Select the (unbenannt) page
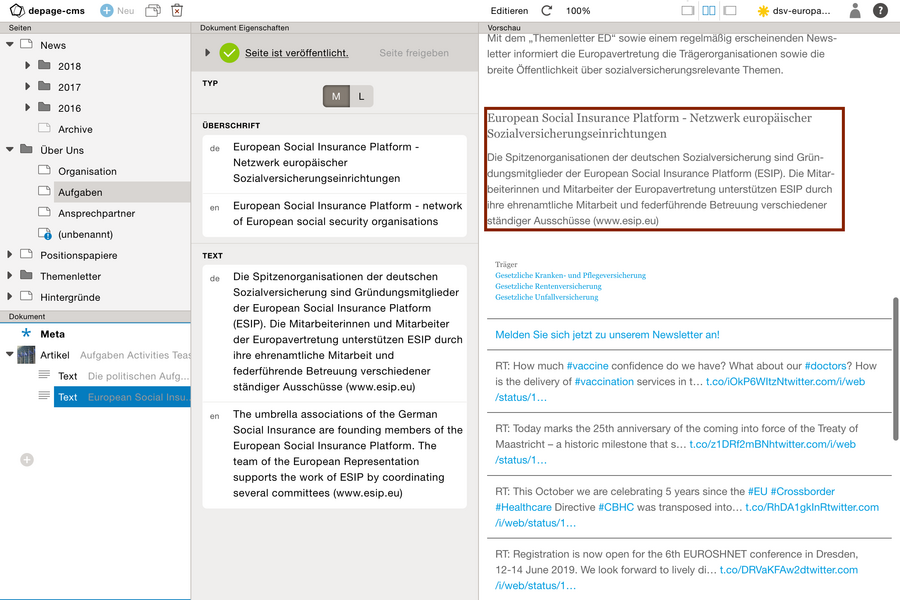 pos(86,234)
